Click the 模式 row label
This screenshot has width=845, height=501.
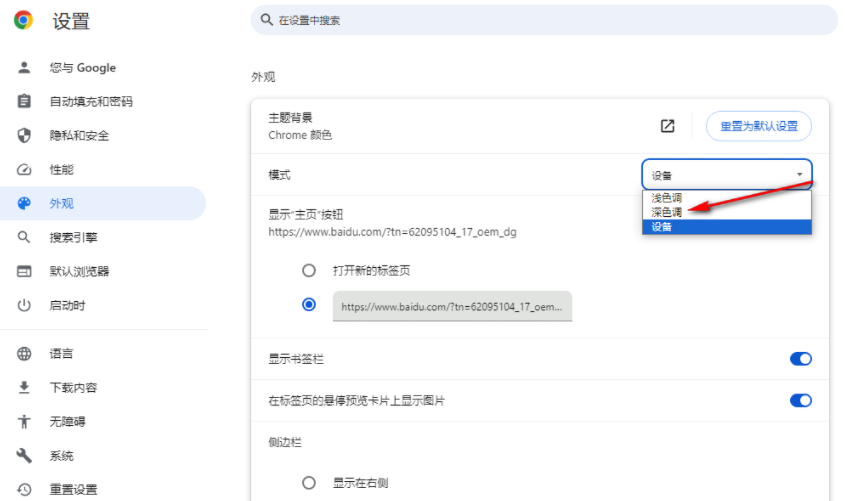[x=279, y=175]
